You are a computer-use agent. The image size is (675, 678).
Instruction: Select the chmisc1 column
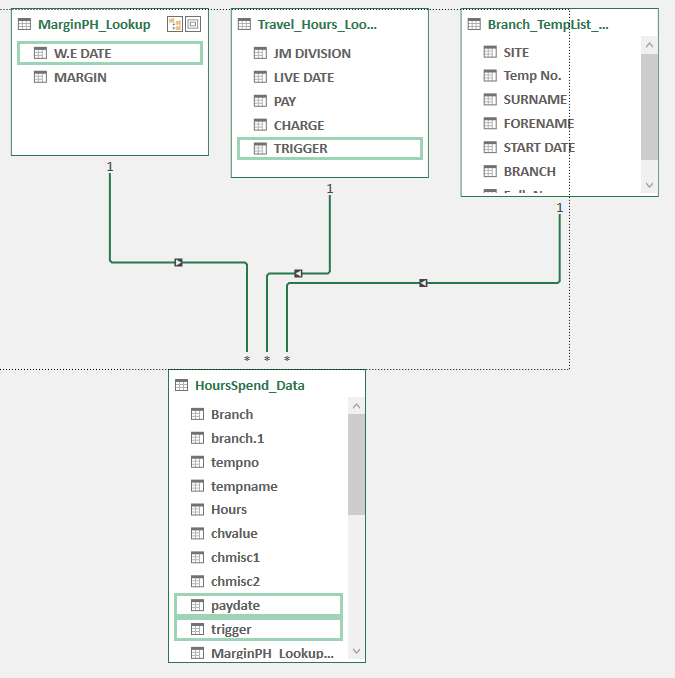pyautogui.click(x=259, y=558)
